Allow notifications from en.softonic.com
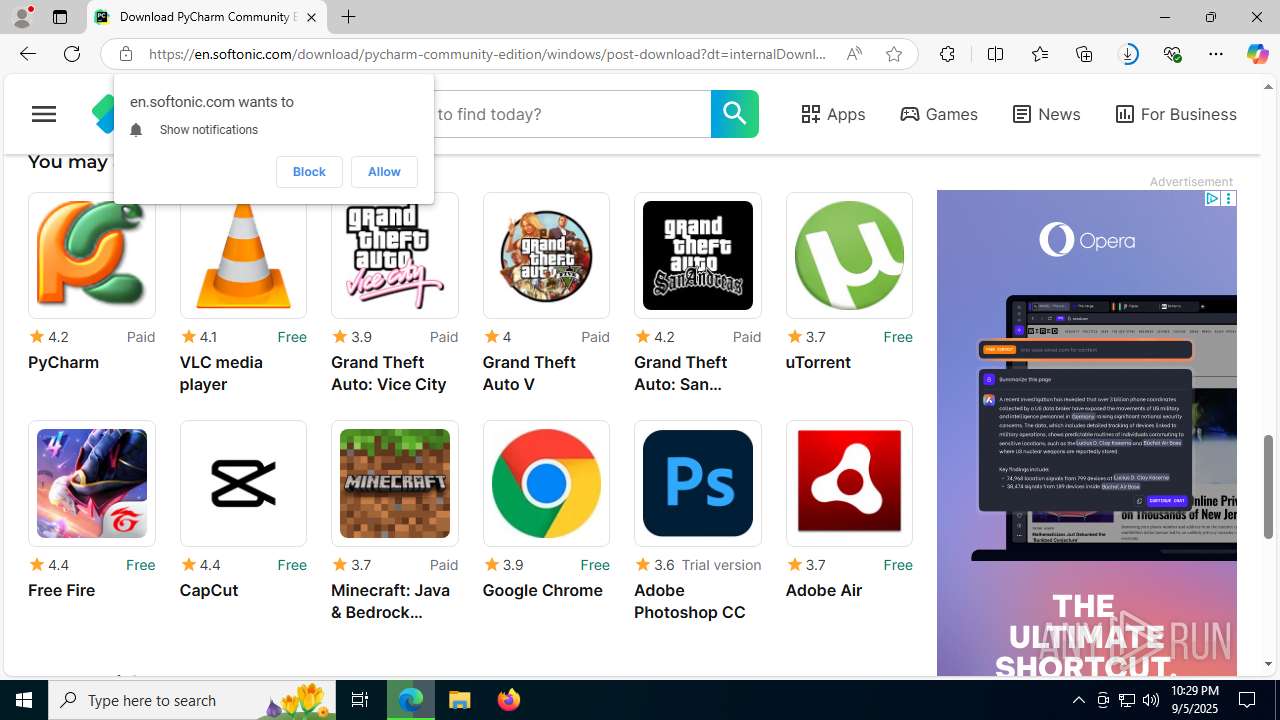1280x720 pixels. click(384, 172)
